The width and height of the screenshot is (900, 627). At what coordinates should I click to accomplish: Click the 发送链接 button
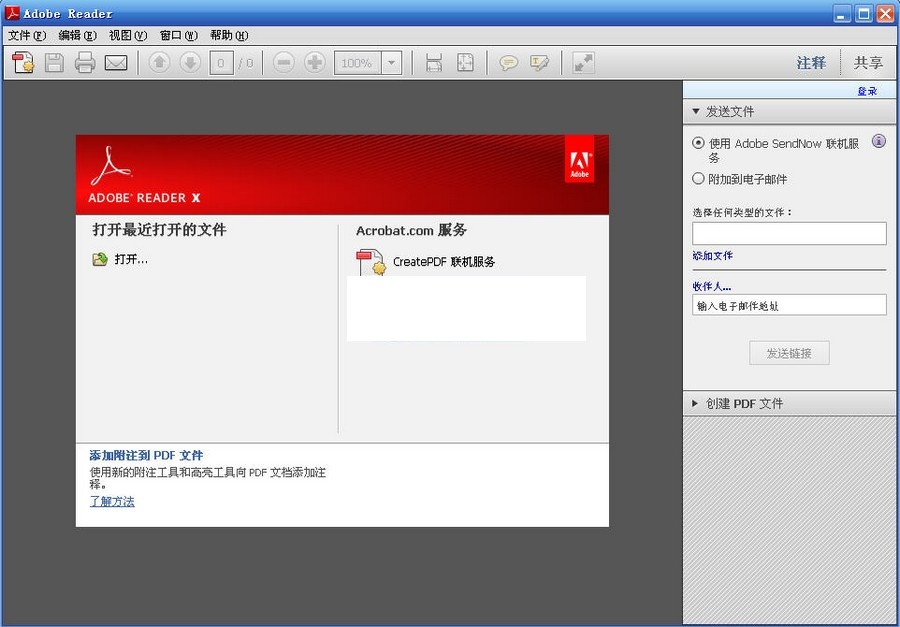(789, 353)
